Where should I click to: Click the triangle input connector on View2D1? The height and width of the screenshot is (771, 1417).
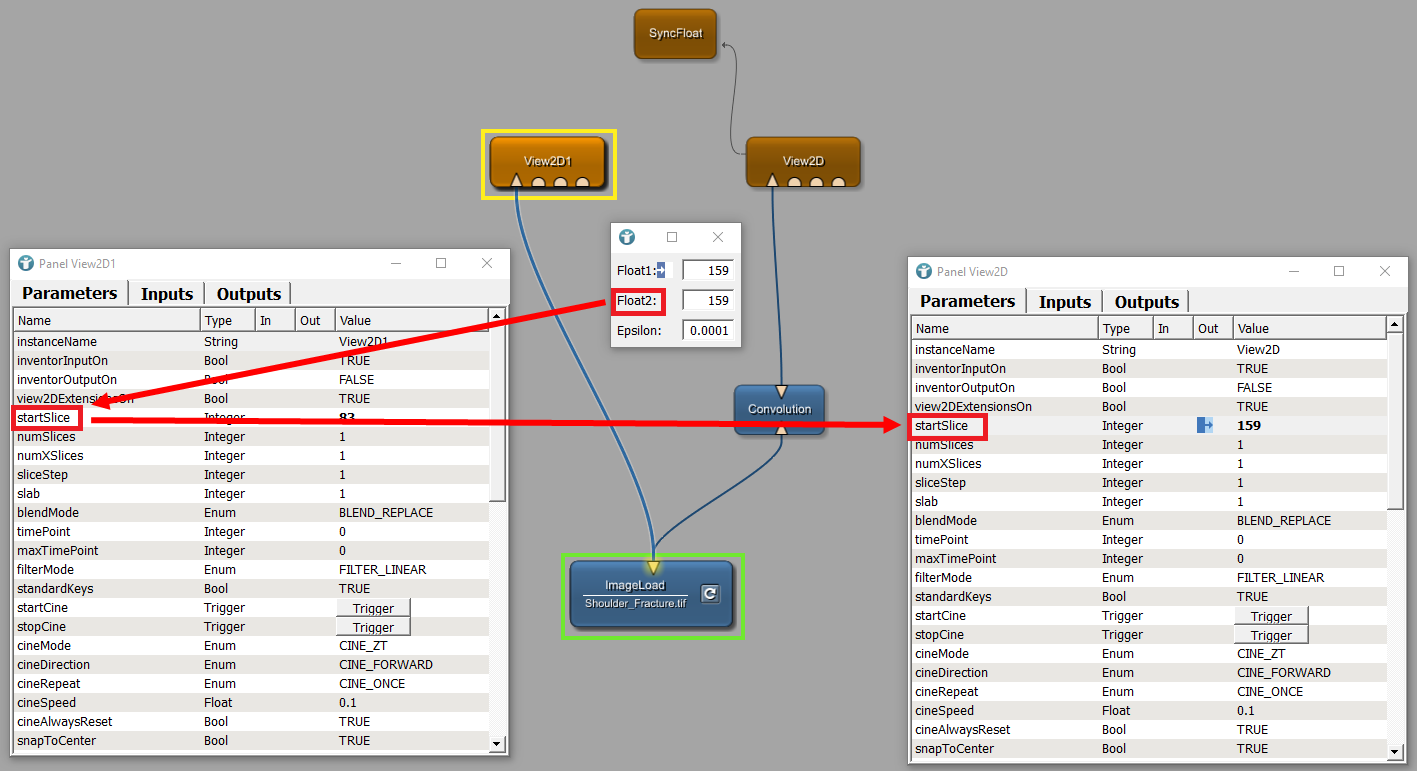pos(516,181)
